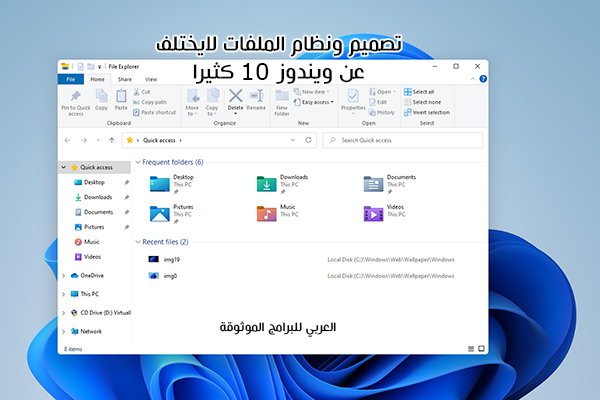Select Desktop in the navigation pane

[x=95, y=182]
